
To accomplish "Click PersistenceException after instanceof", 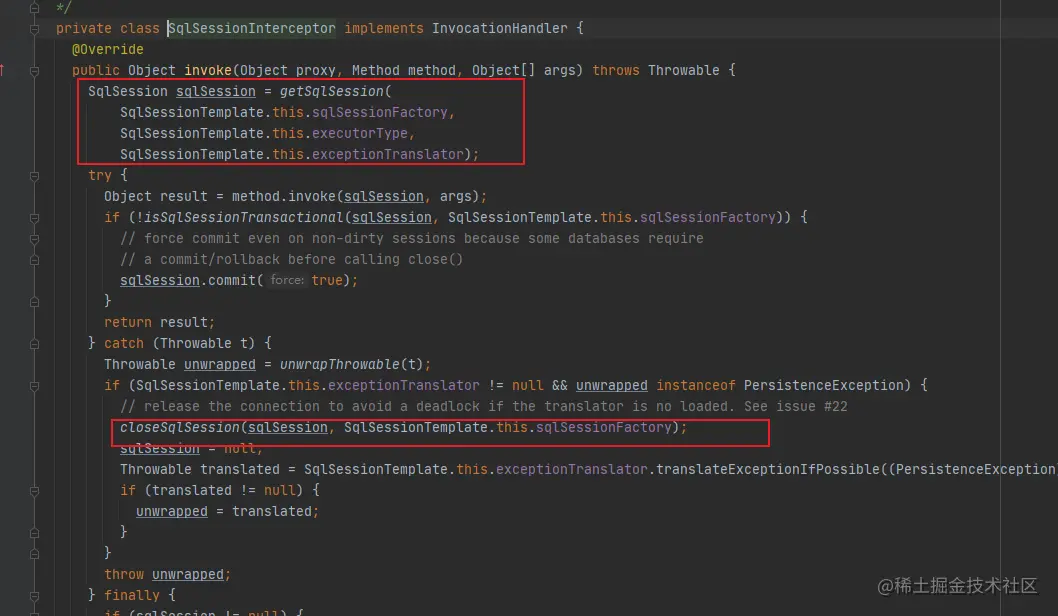I will tap(823, 385).
